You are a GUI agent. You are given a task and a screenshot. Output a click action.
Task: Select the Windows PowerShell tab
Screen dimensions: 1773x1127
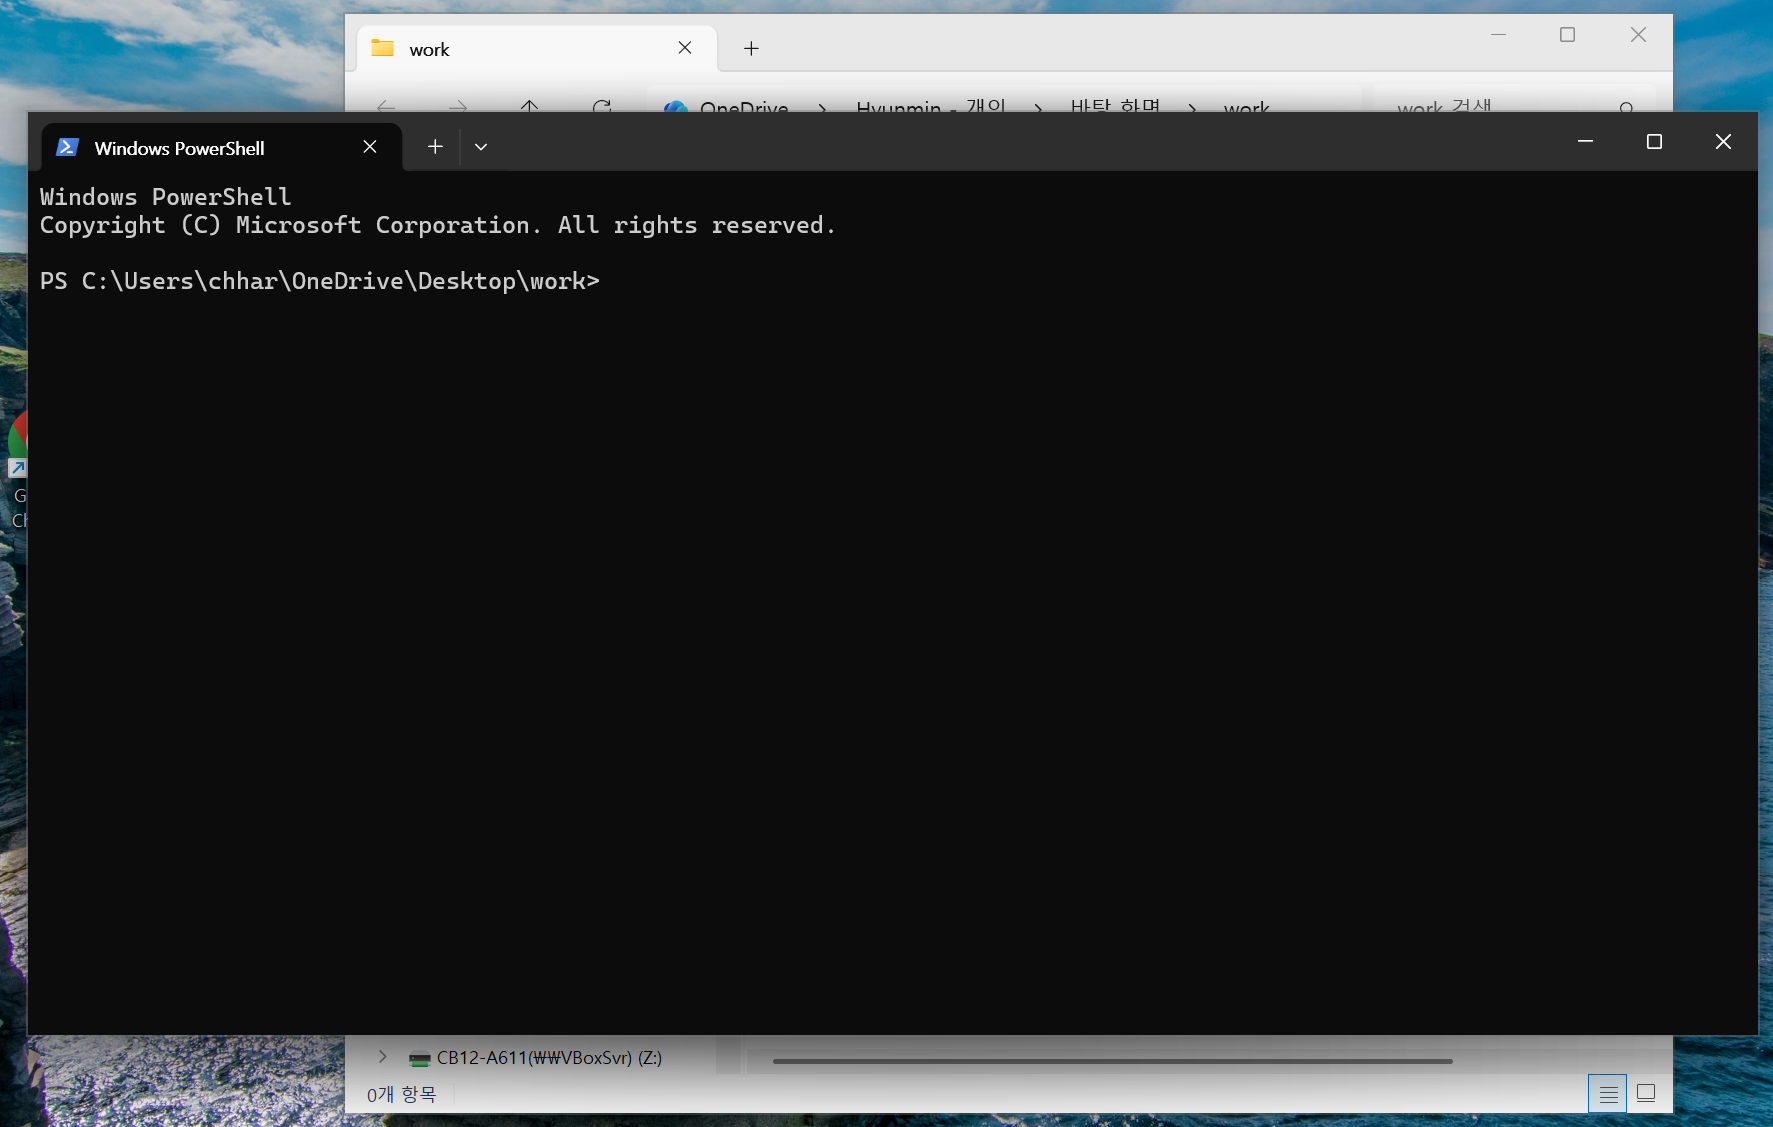point(222,147)
